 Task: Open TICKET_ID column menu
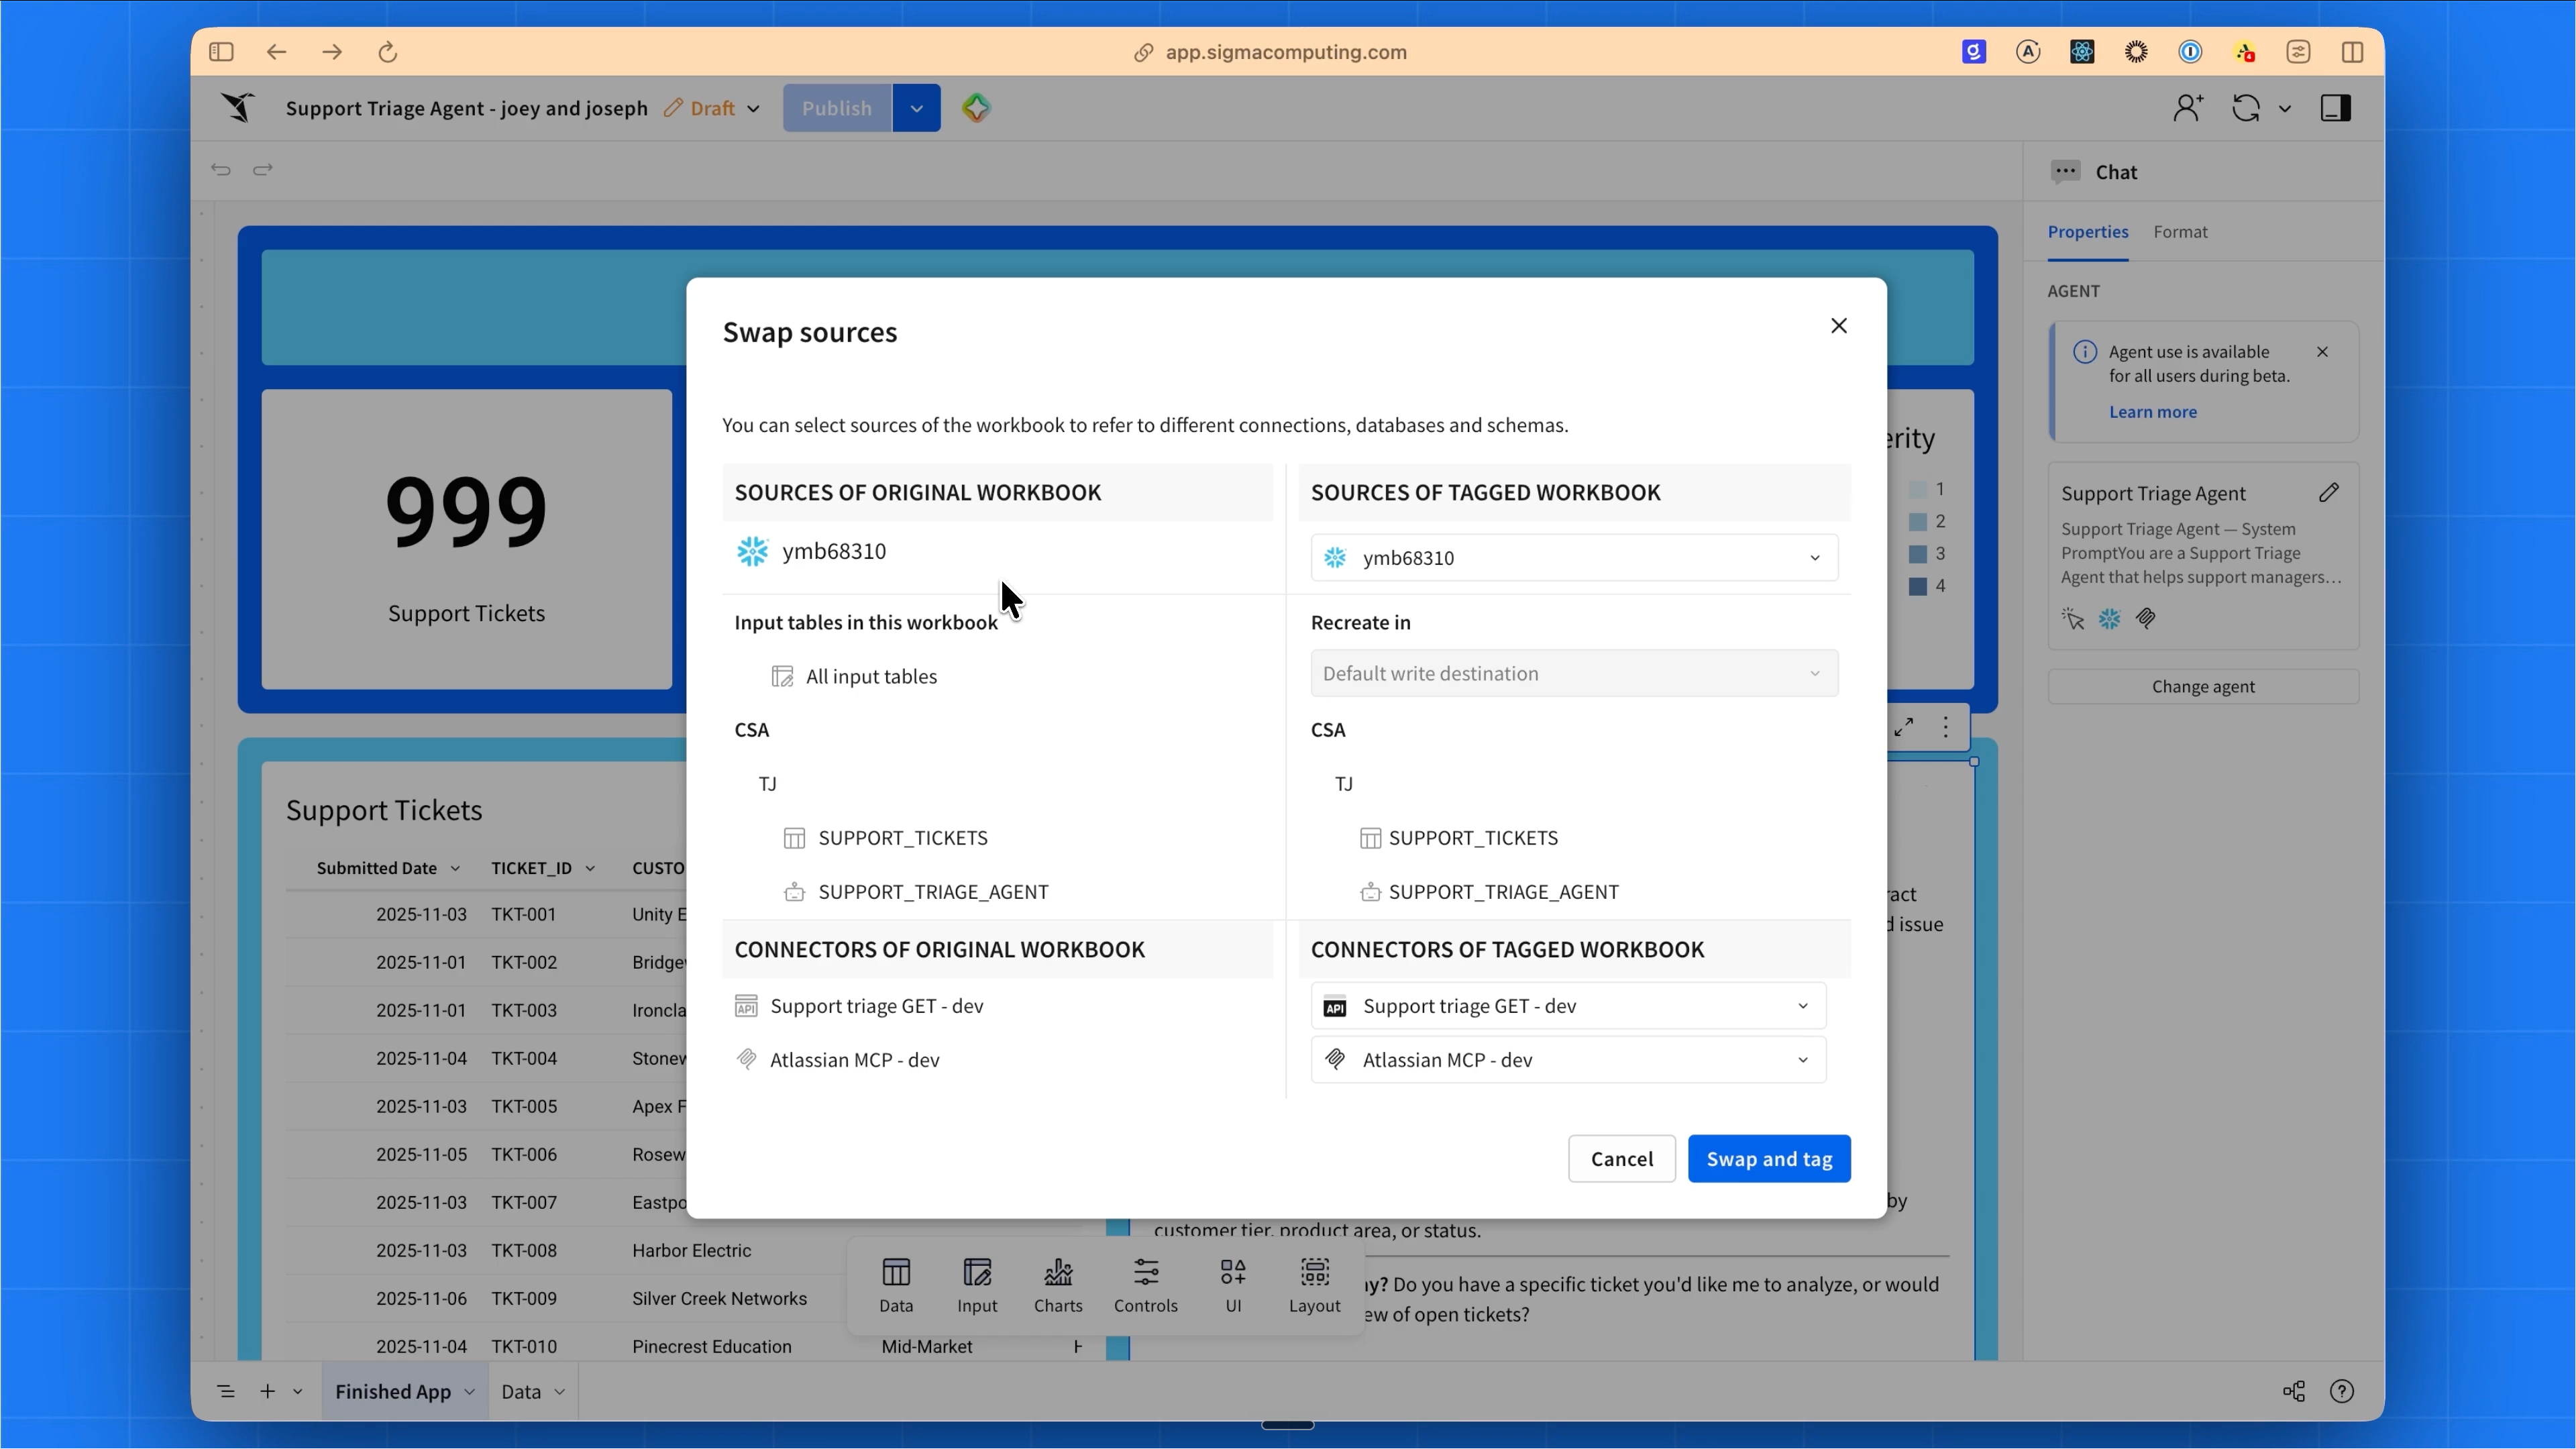590,868
